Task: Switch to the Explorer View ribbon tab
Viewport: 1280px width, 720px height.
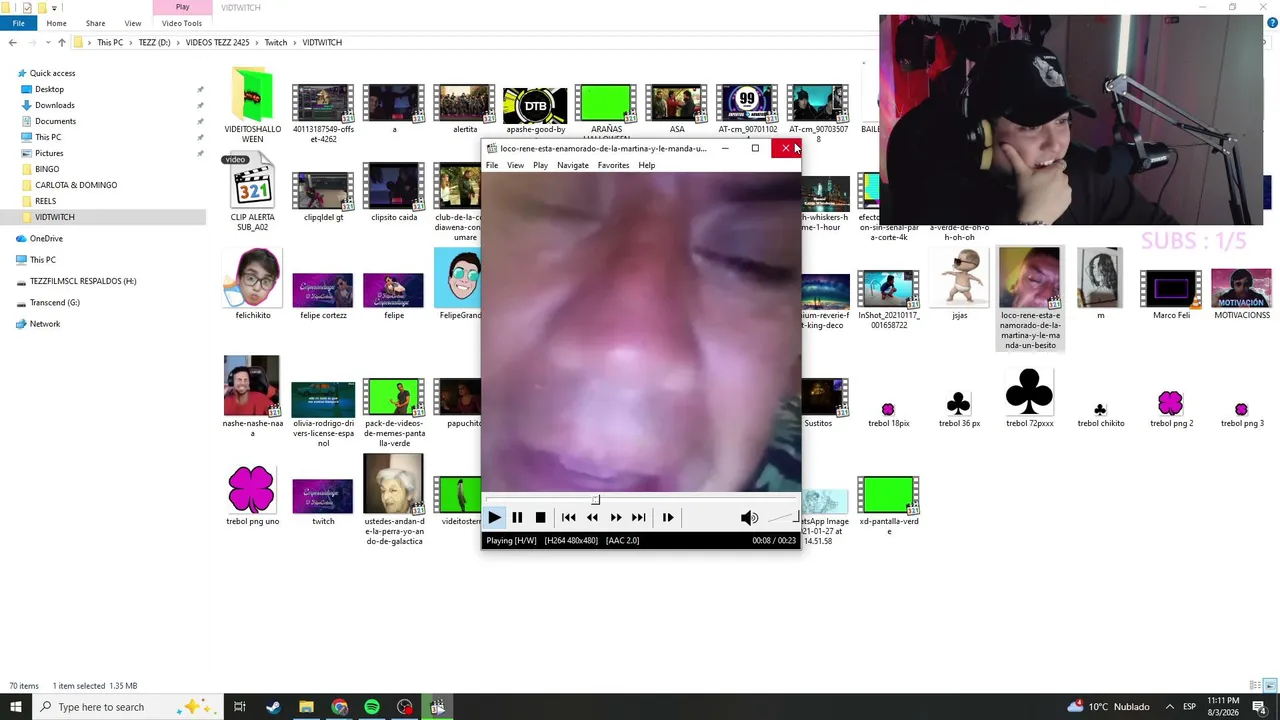Action: tap(132, 23)
